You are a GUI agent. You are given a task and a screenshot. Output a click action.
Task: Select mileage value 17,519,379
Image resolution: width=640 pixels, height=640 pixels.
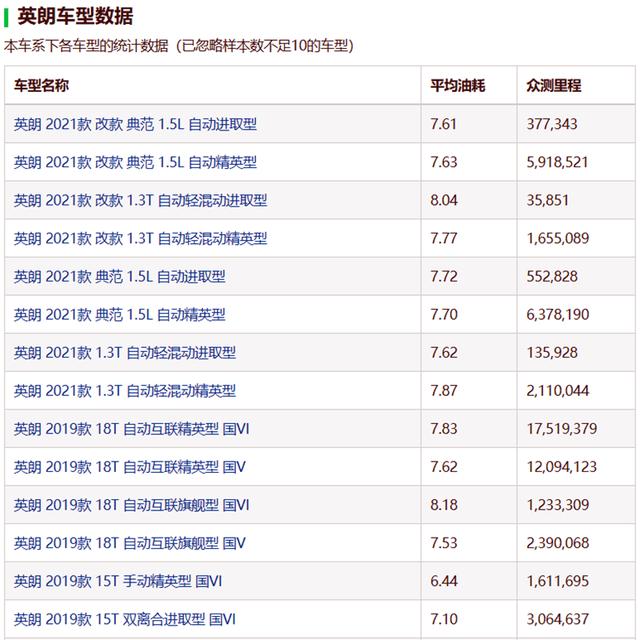click(x=562, y=429)
